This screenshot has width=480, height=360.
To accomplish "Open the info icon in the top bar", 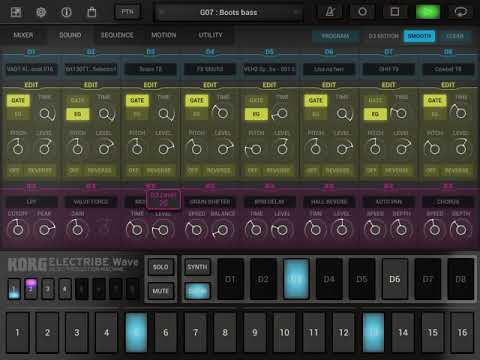I will point(66,12).
